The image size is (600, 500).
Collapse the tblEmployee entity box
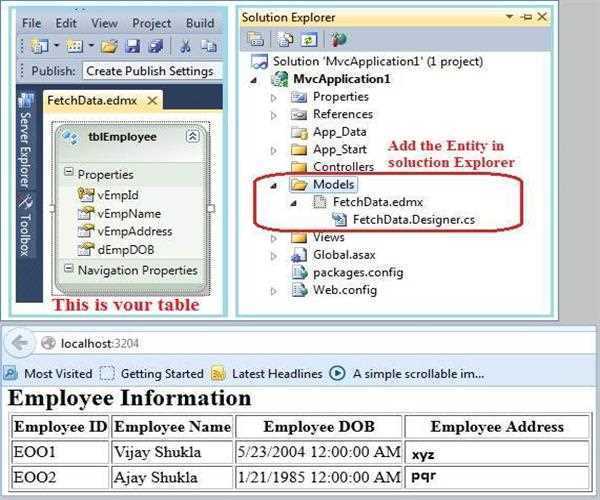[193, 136]
